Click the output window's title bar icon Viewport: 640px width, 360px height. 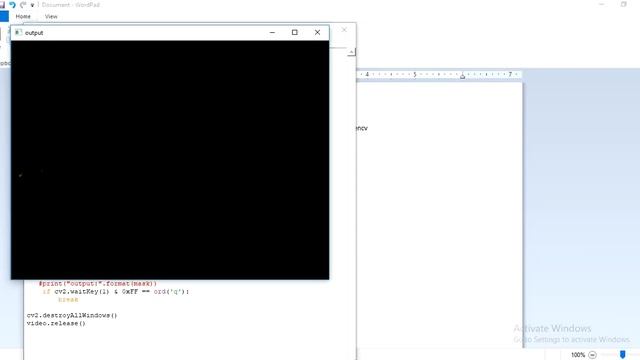(18, 32)
